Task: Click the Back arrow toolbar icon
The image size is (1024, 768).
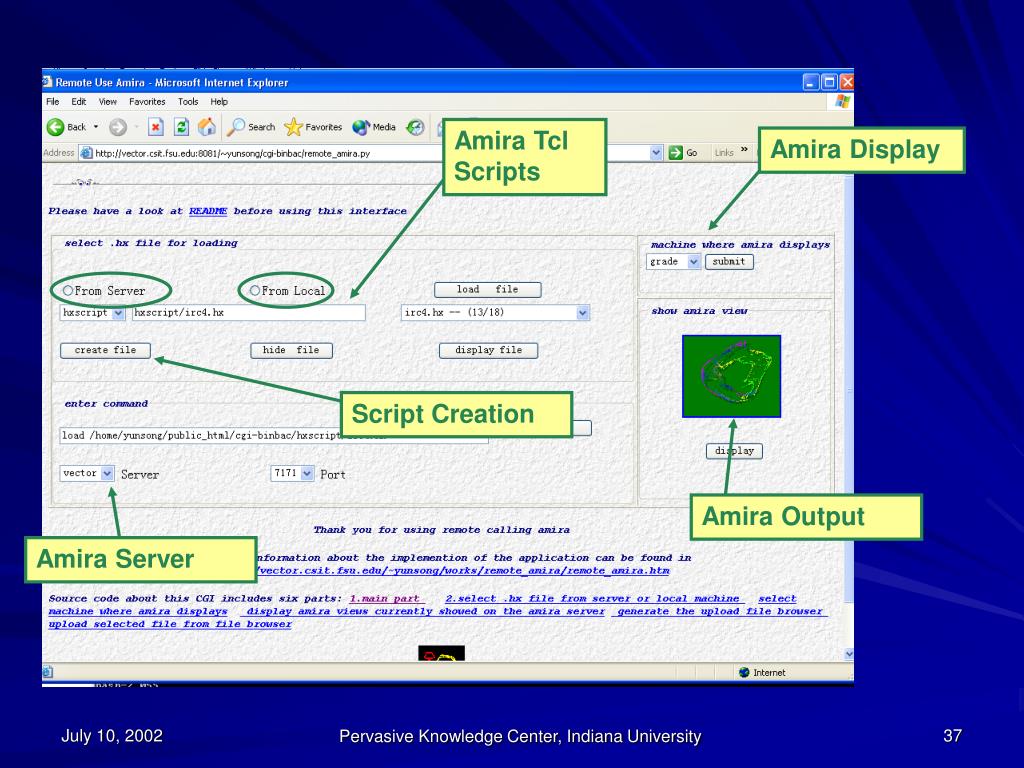Action: pyautogui.click(x=57, y=127)
